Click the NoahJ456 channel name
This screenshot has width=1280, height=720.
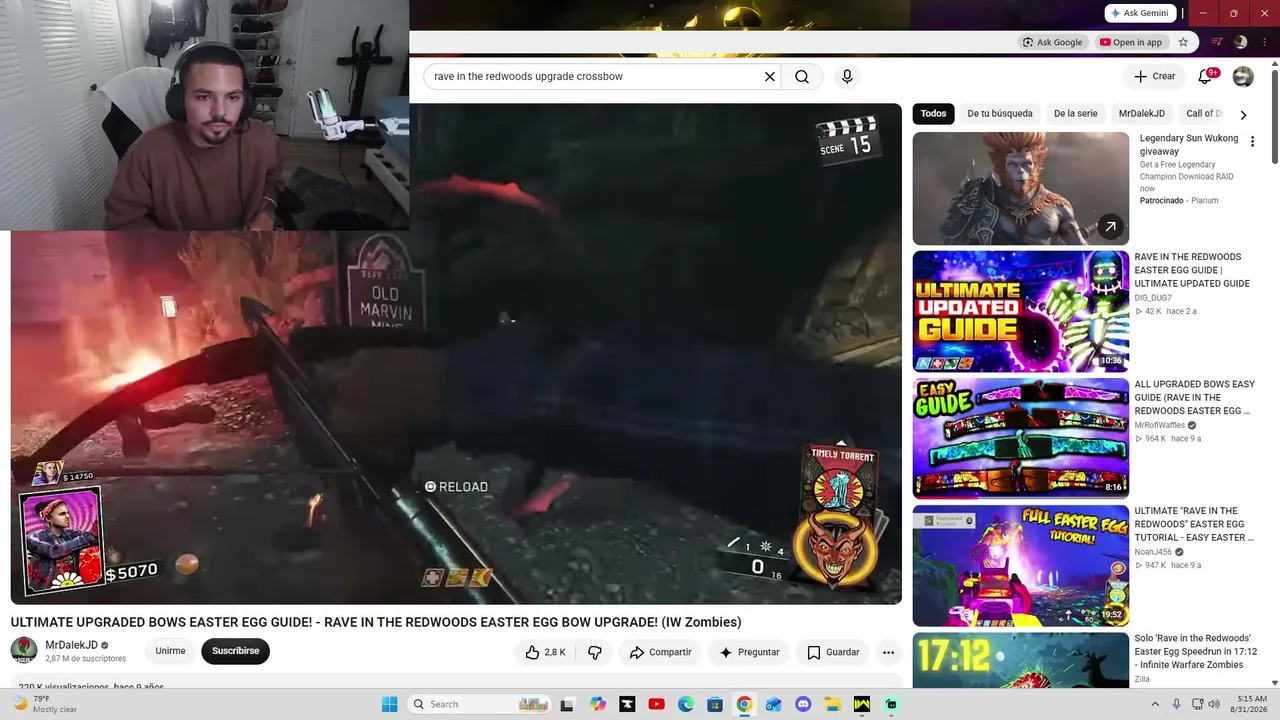(x=1153, y=552)
